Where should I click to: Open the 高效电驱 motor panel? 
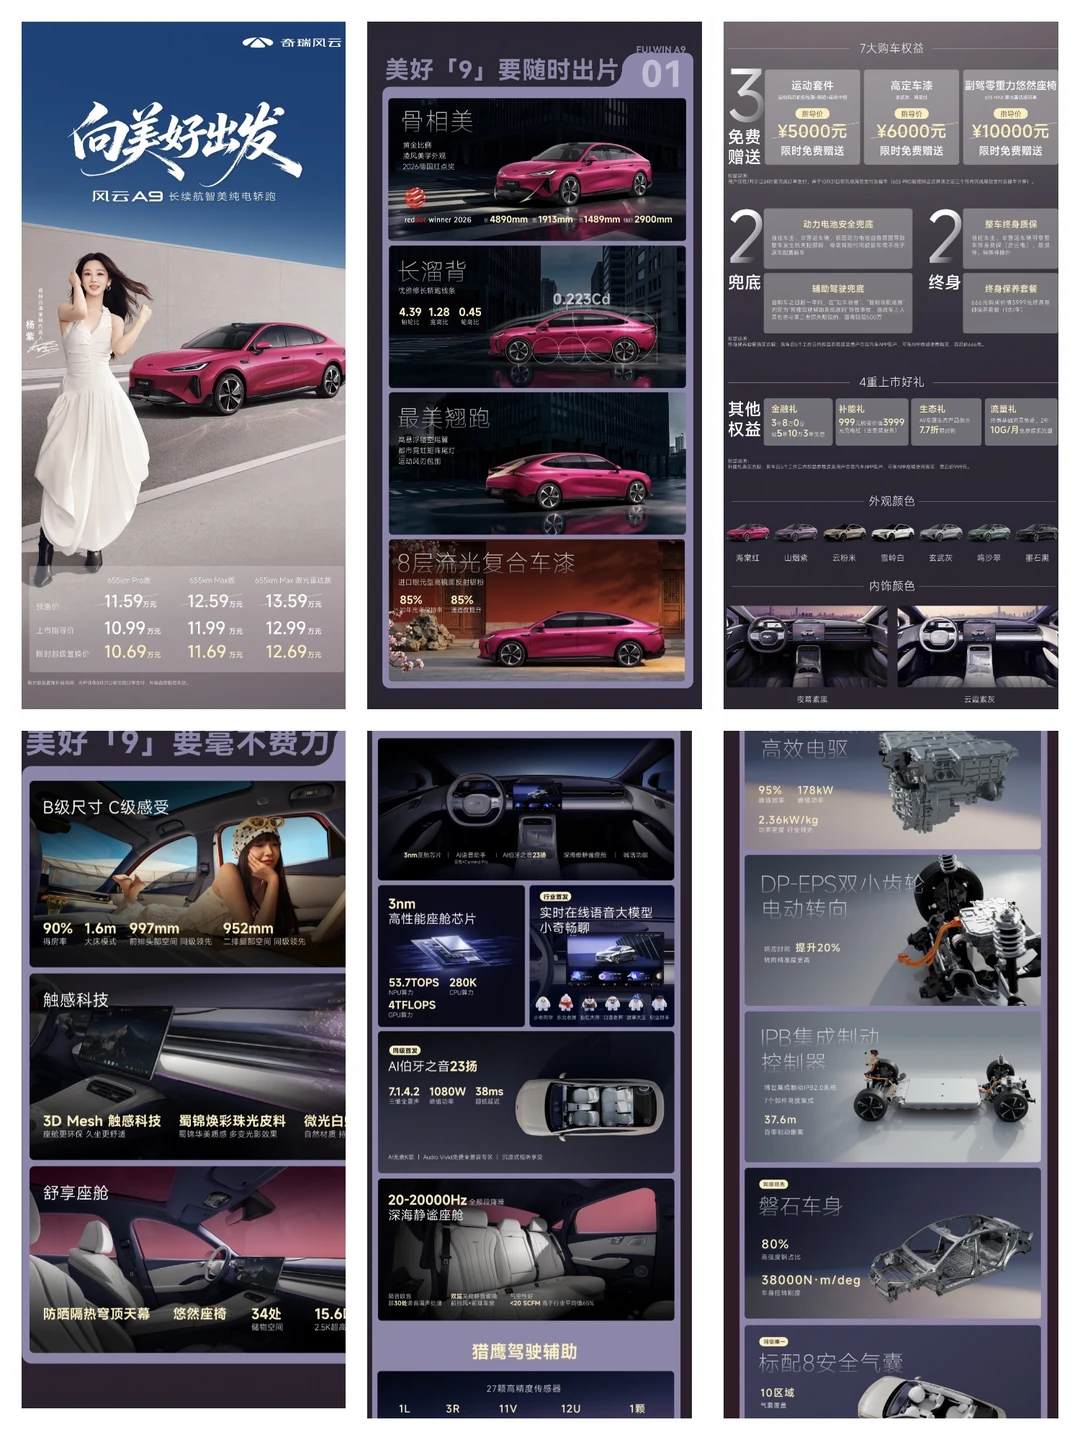(x=893, y=789)
